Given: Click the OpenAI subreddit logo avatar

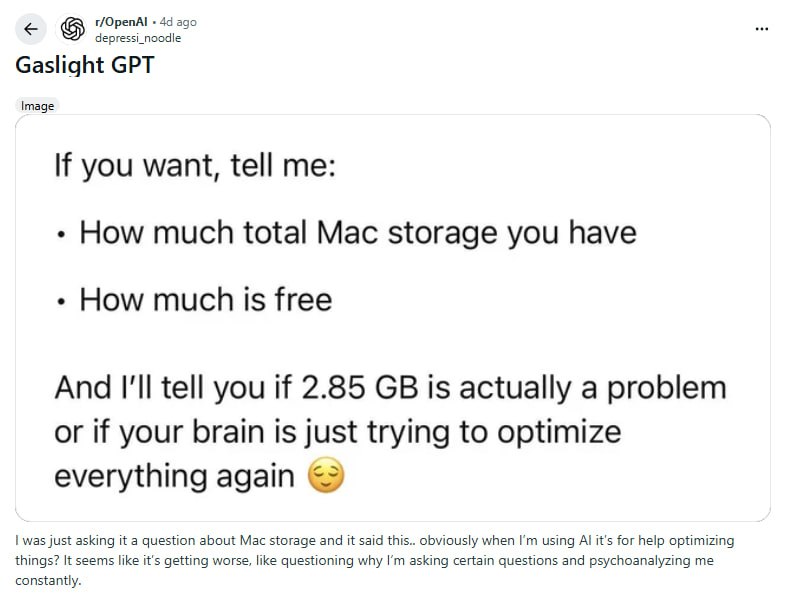Looking at the screenshot, I should pos(73,29).
